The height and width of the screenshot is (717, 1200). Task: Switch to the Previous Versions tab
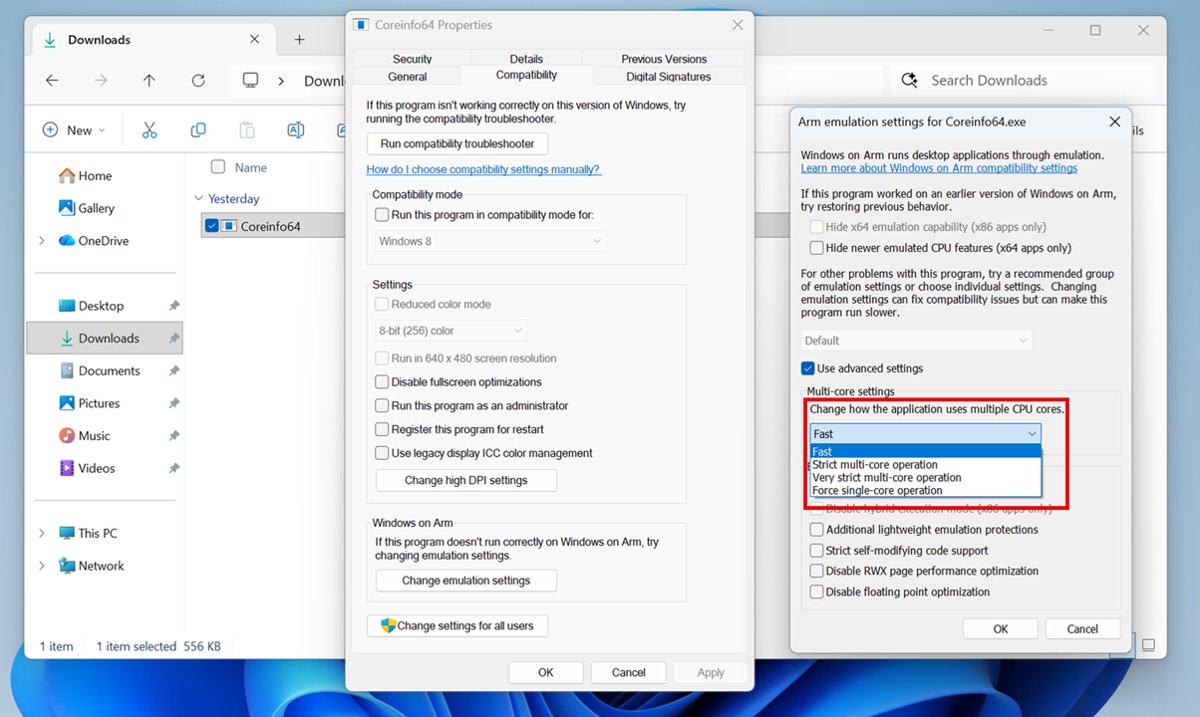(x=664, y=59)
